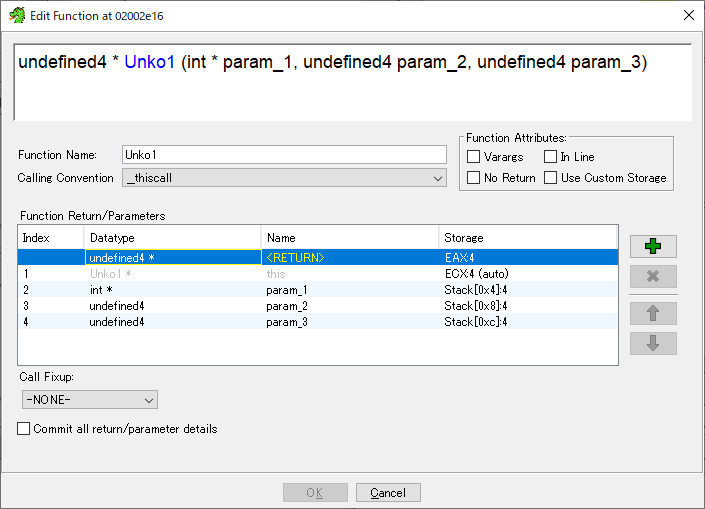Select the ECX:4 (auto) storage cell

[528, 274]
